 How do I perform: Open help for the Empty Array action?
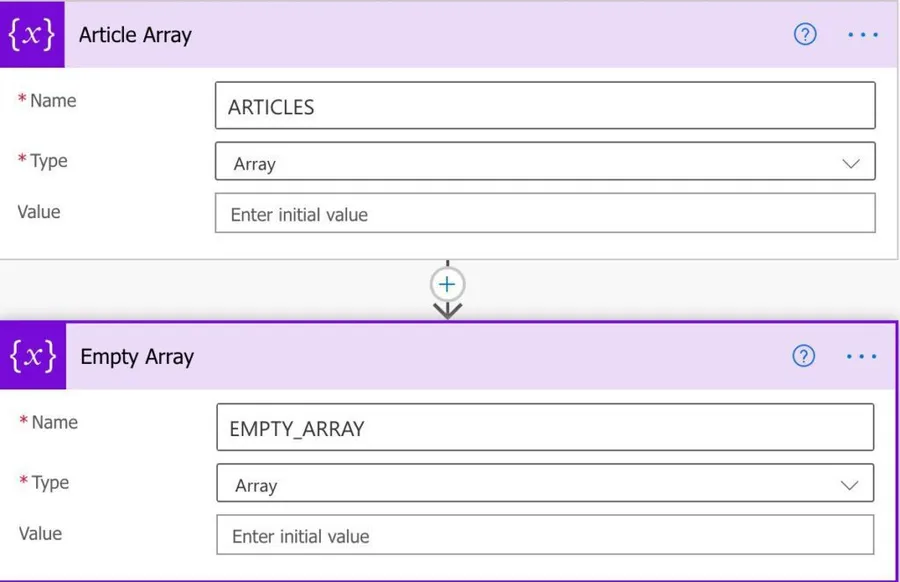click(804, 357)
